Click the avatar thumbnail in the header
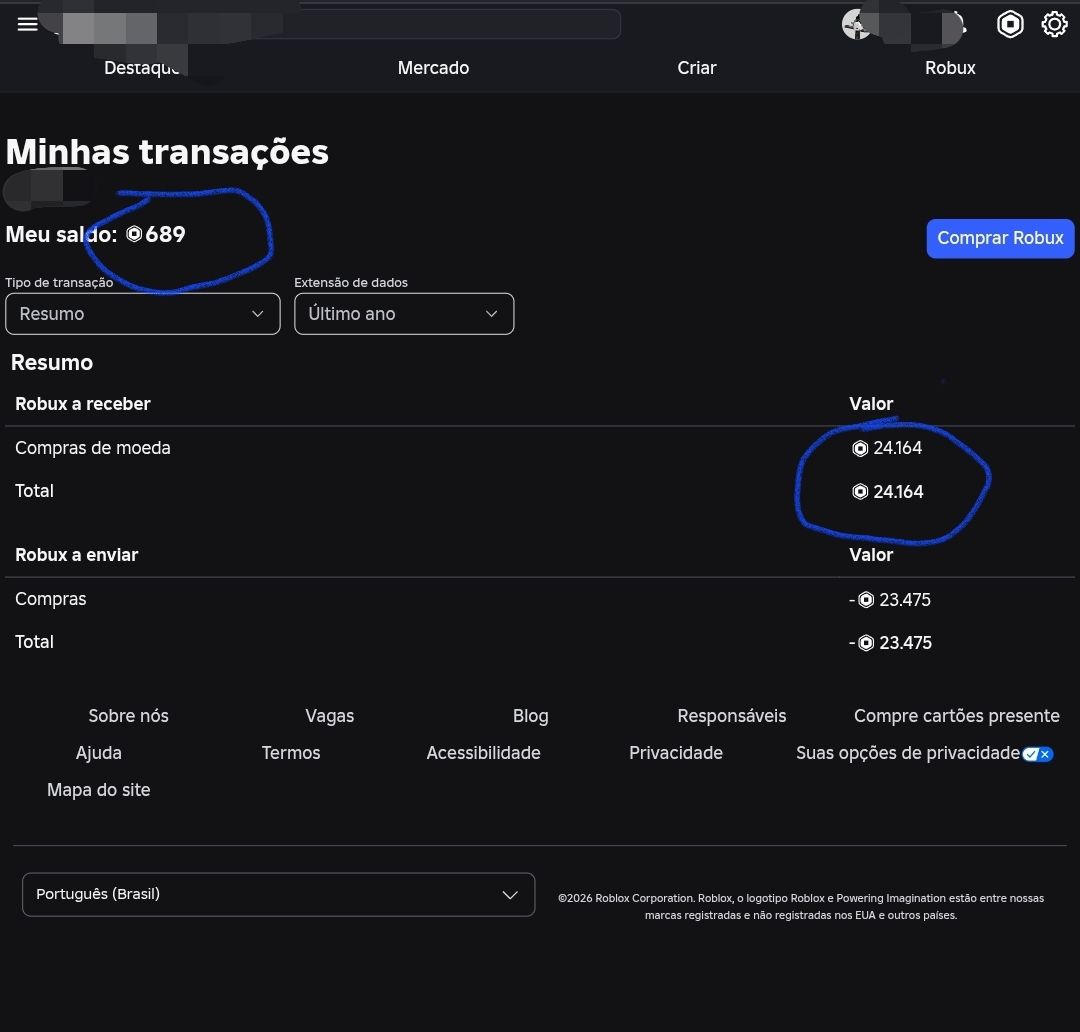Viewport: 1080px width, 1032px height. coord(856,25)
